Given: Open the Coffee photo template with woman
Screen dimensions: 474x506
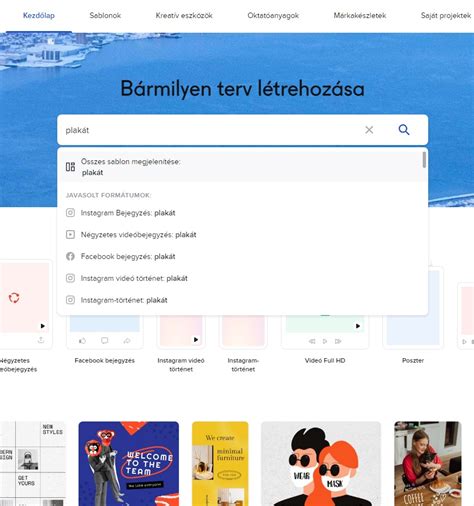Looking at the screenshot, I should [428, 464].
